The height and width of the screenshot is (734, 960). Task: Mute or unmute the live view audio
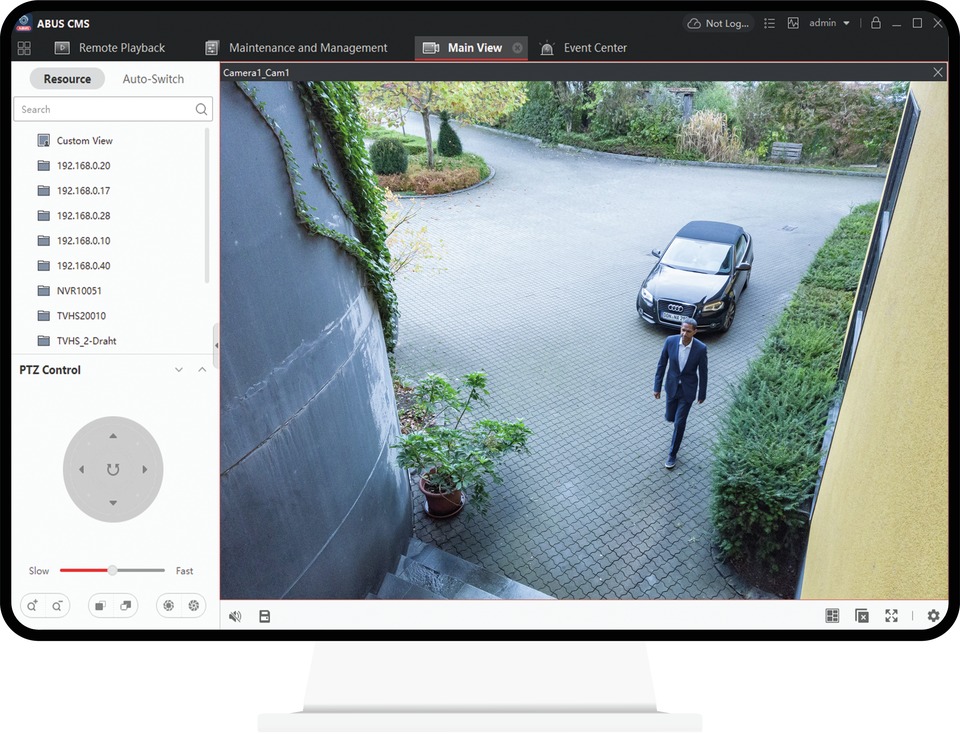click(235, 616)
